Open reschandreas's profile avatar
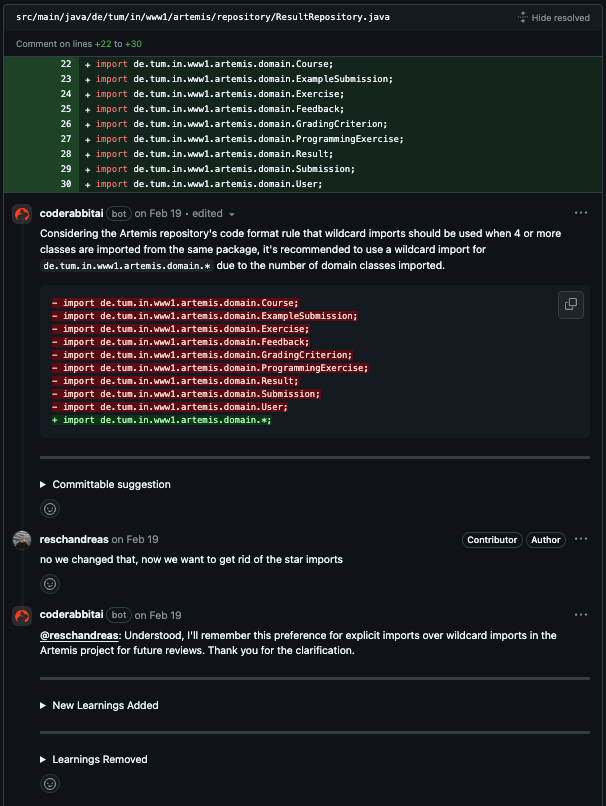The width and height of the screenshot is (606, 806). (21, 539)
